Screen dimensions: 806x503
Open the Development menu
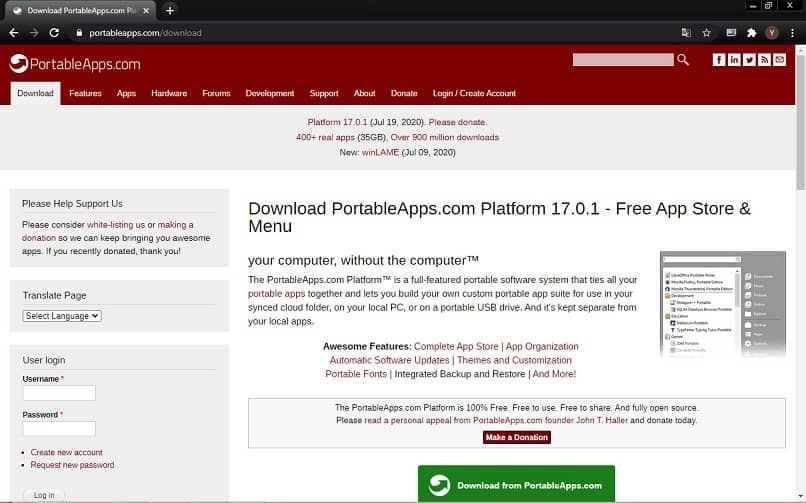coord(270,94)
